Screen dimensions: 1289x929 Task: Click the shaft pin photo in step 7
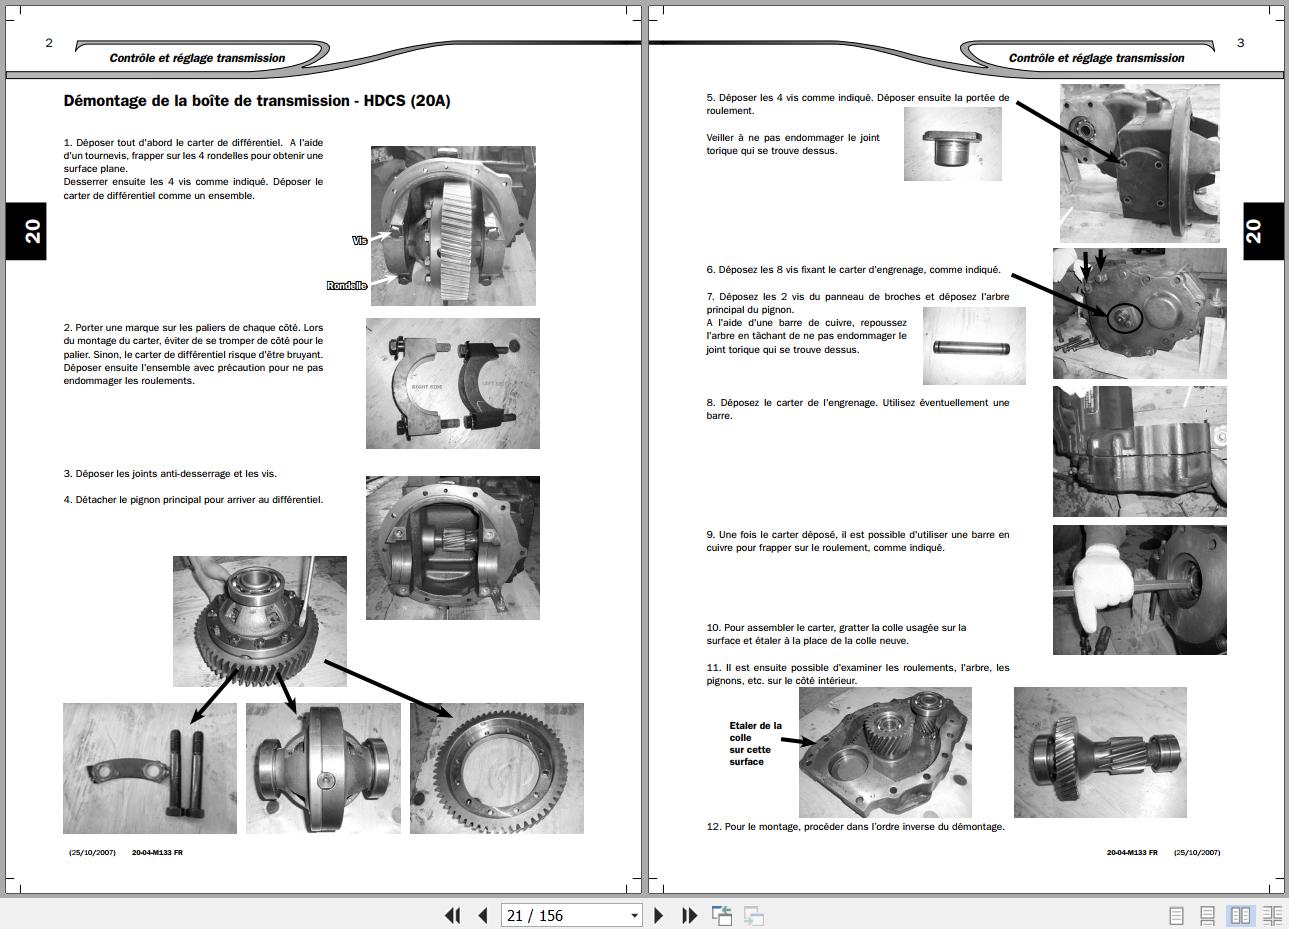[974, 346]
